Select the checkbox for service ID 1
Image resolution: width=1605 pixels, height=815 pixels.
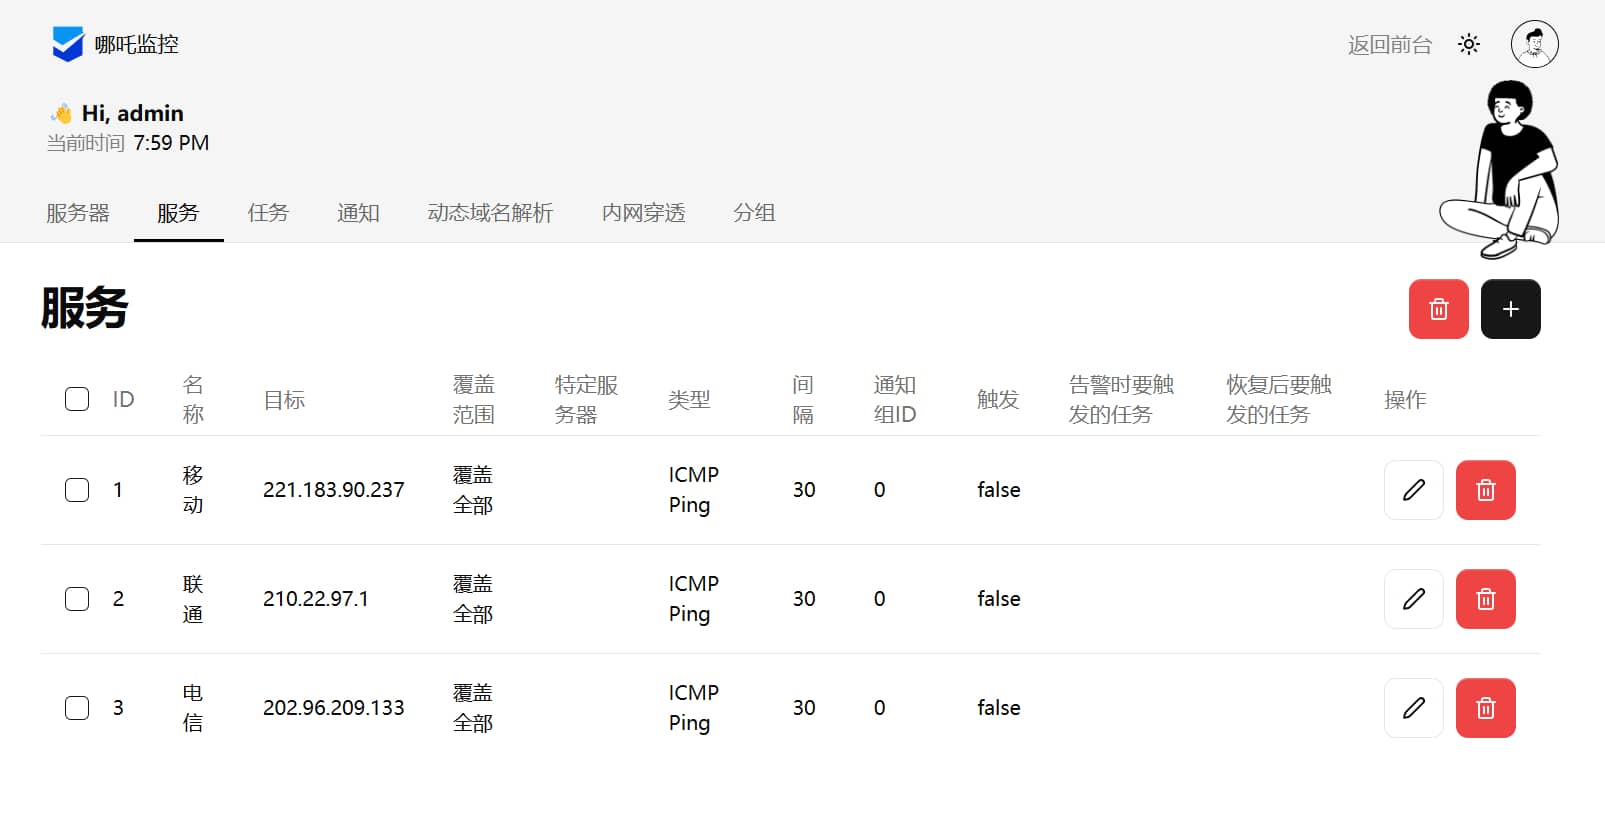[x=77, y=490]
